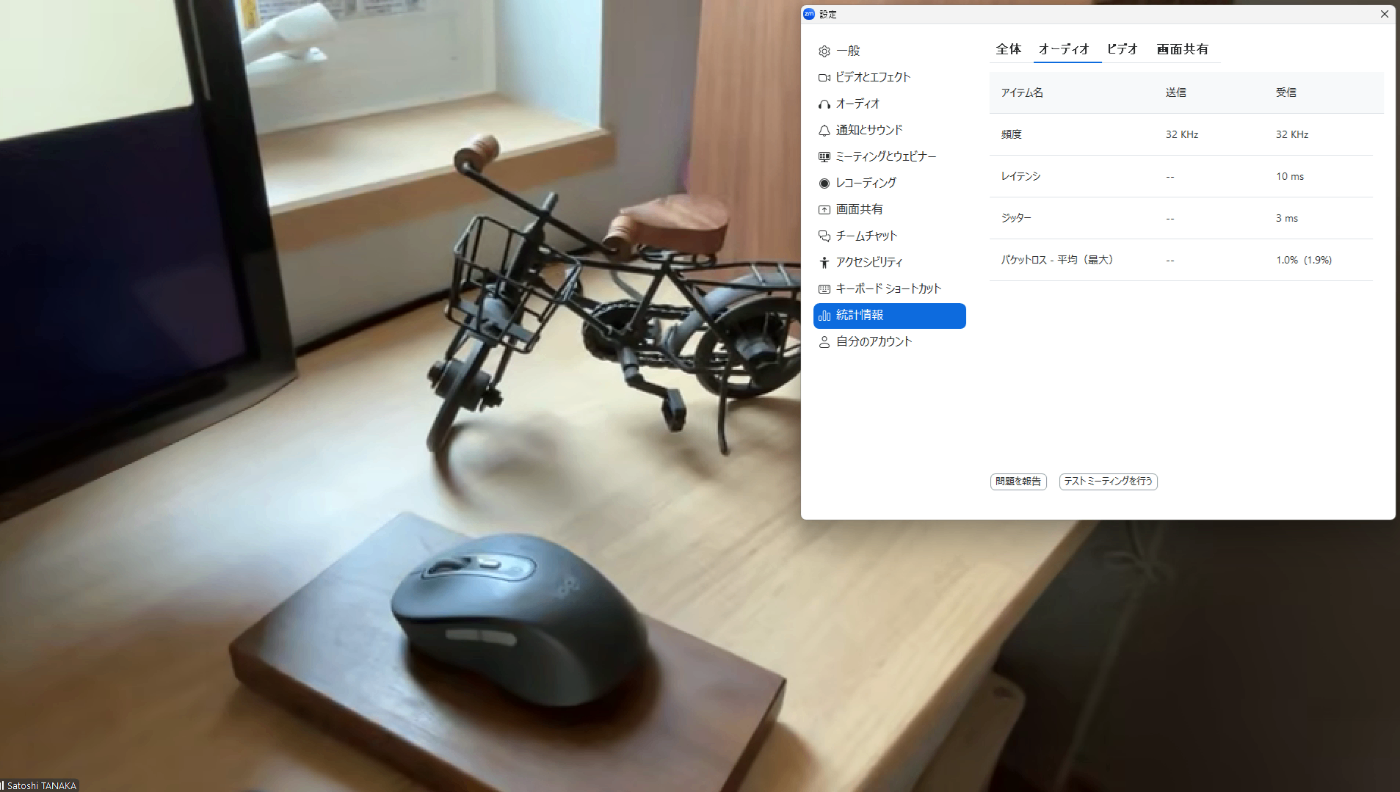Screen dimensions: 1400x792
Task: Open 画面共有 settings in the sidebar
Action: (889, 210)
